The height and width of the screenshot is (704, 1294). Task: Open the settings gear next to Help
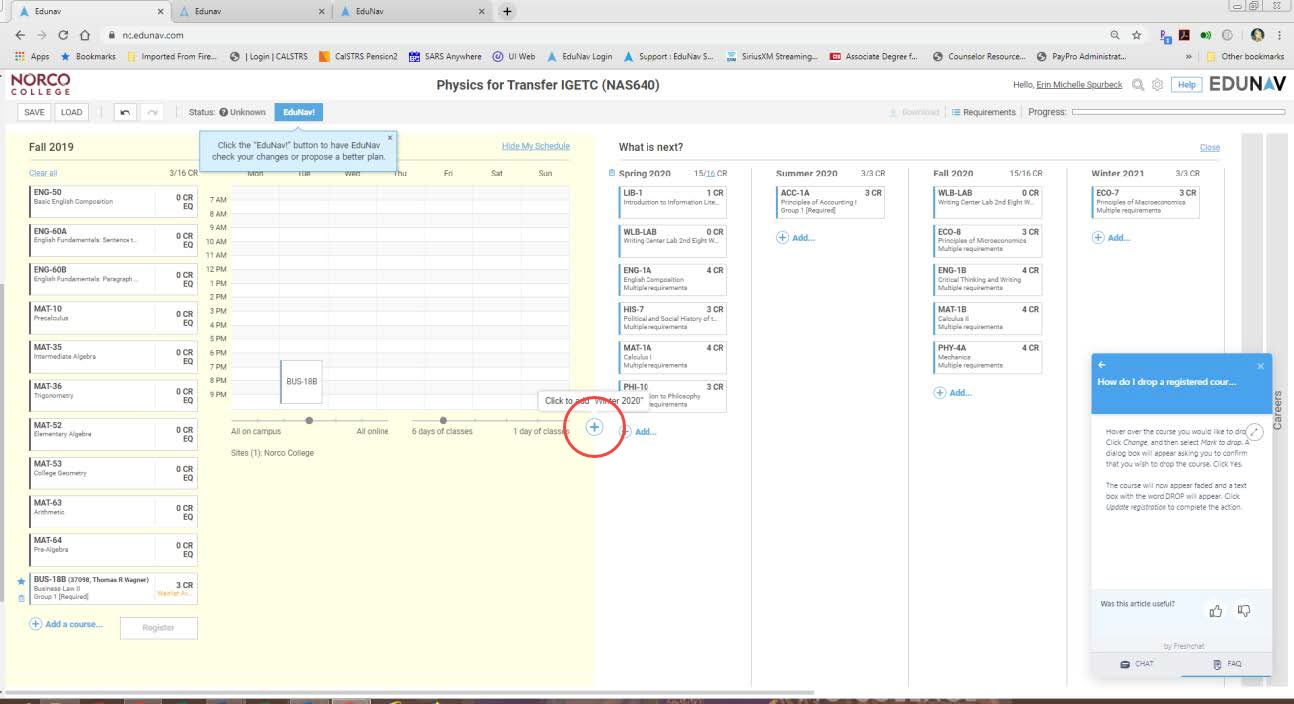[x=1158, y=85]
